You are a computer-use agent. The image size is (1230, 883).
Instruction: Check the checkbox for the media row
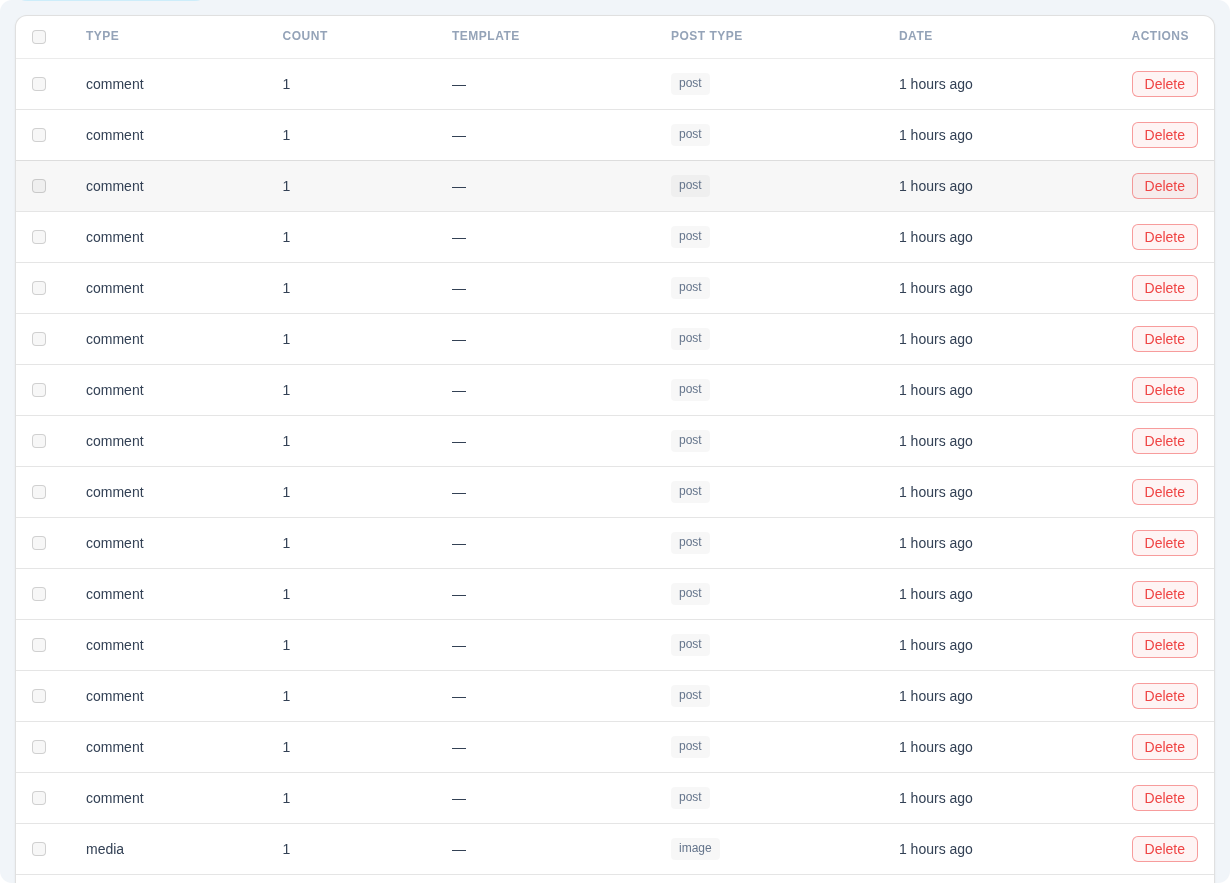(x=39, y=849)
